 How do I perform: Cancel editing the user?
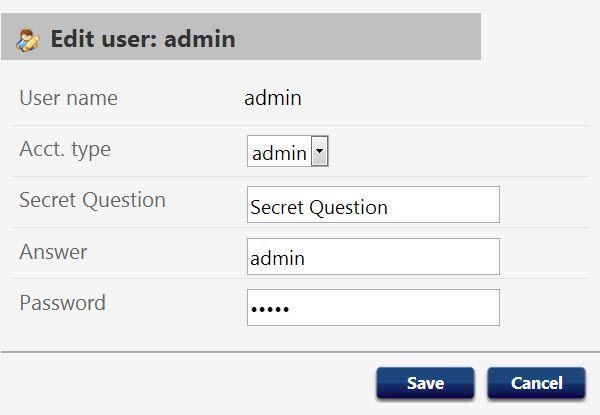click(x=536, y=383)
